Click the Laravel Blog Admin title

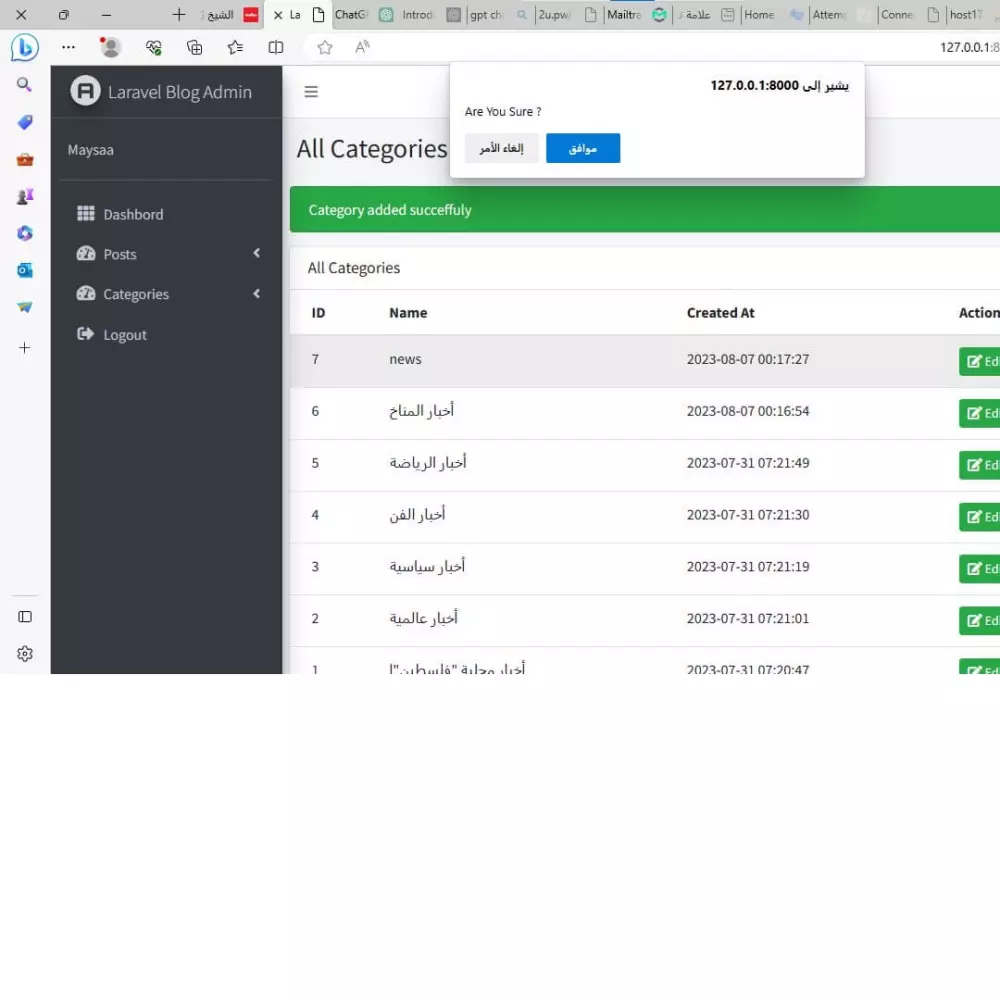click(180, 92)
